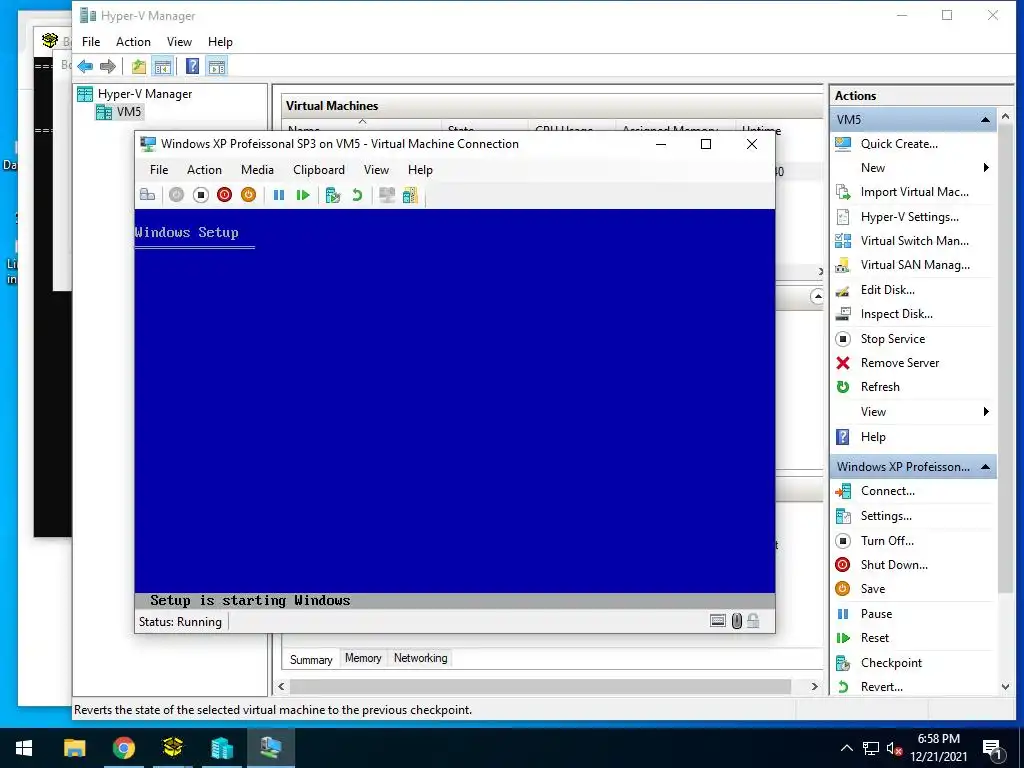
Task: Open View menu in Hyper-V Manager
Action: tap(179, 42)
